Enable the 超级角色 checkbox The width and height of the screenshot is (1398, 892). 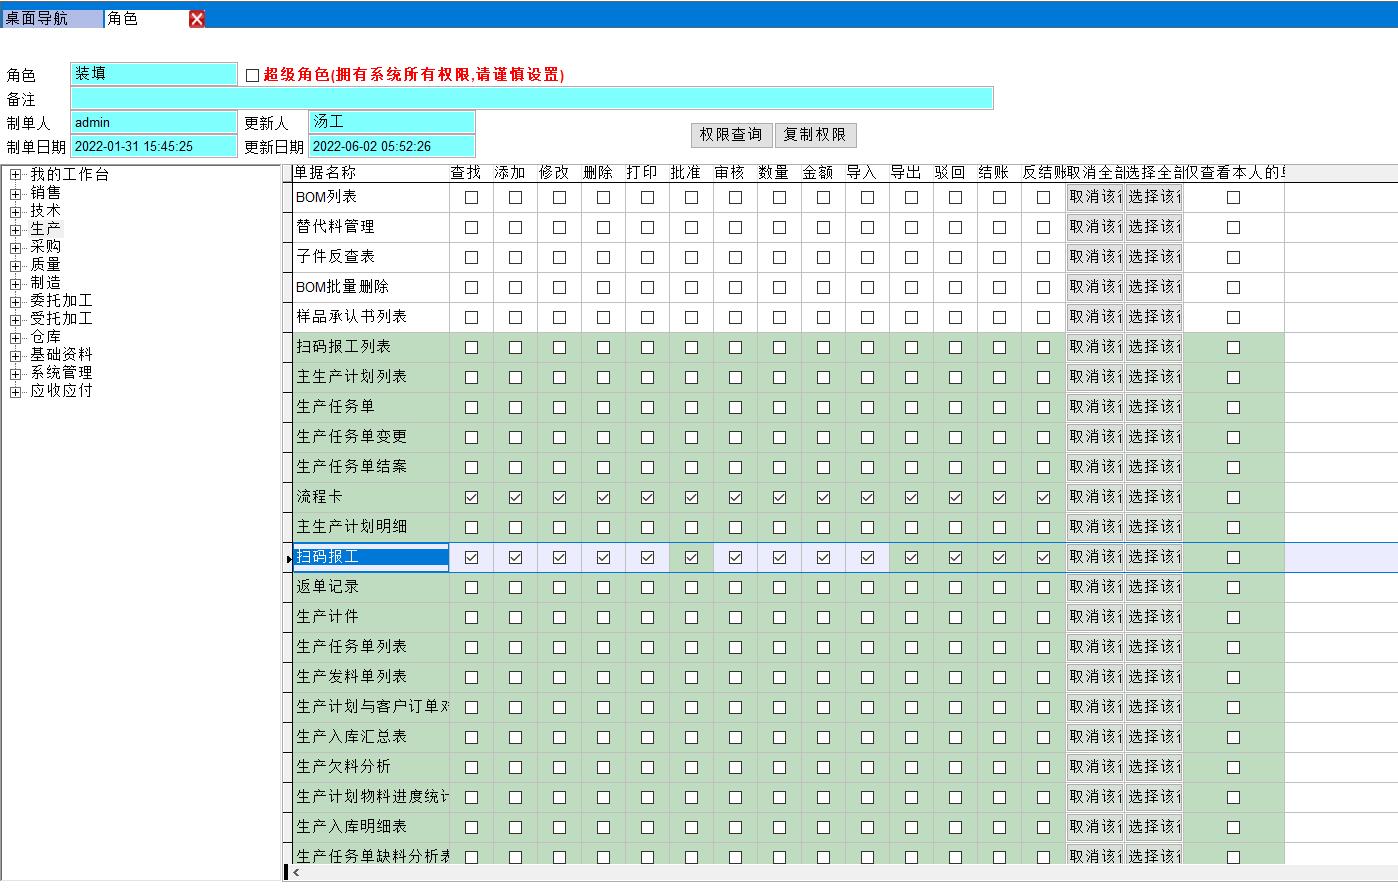252,75
